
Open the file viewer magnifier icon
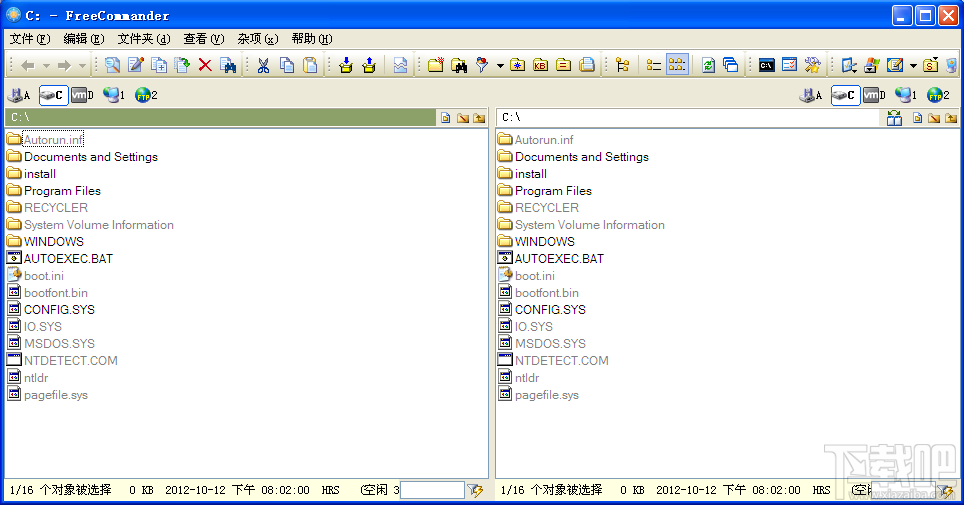coord(113,65)
